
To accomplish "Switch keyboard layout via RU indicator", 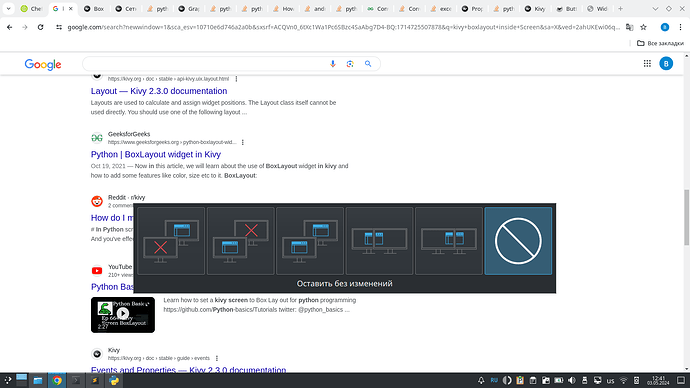I will (x=494, y=381).
